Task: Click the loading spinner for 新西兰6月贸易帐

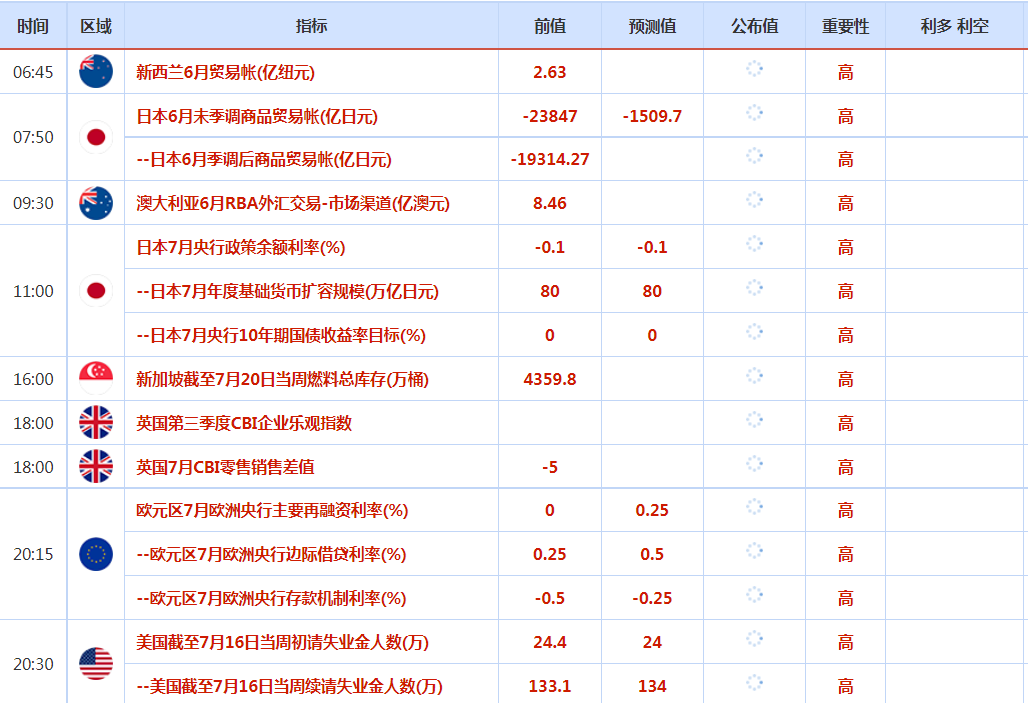Action: point(754,69)
